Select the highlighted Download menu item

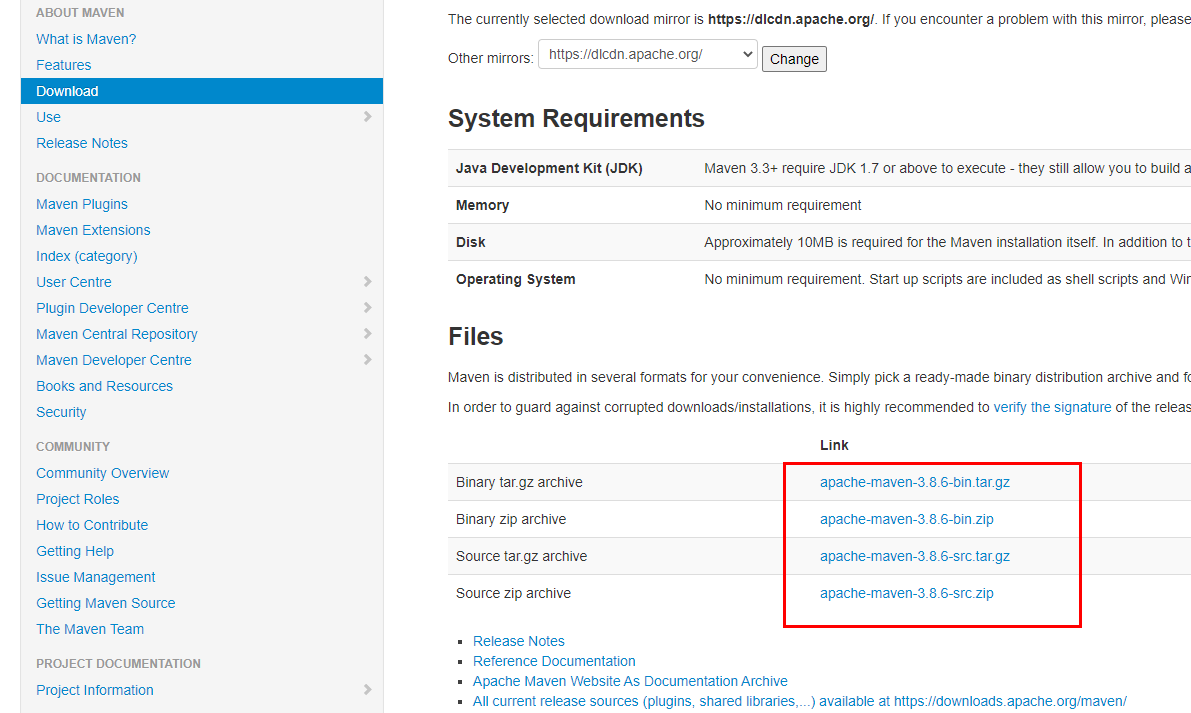point(201,91)
